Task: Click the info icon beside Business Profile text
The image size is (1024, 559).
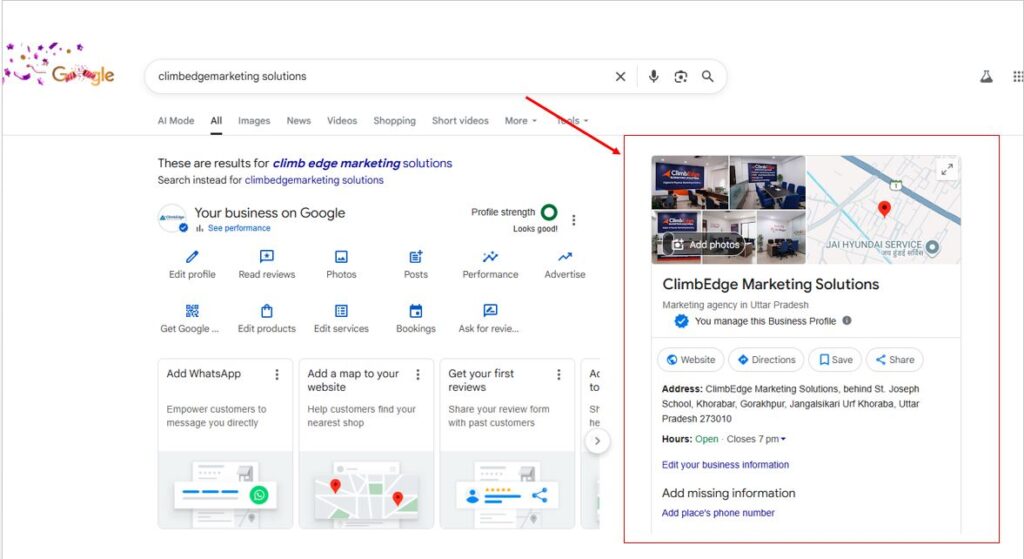Action: [846, 321]
